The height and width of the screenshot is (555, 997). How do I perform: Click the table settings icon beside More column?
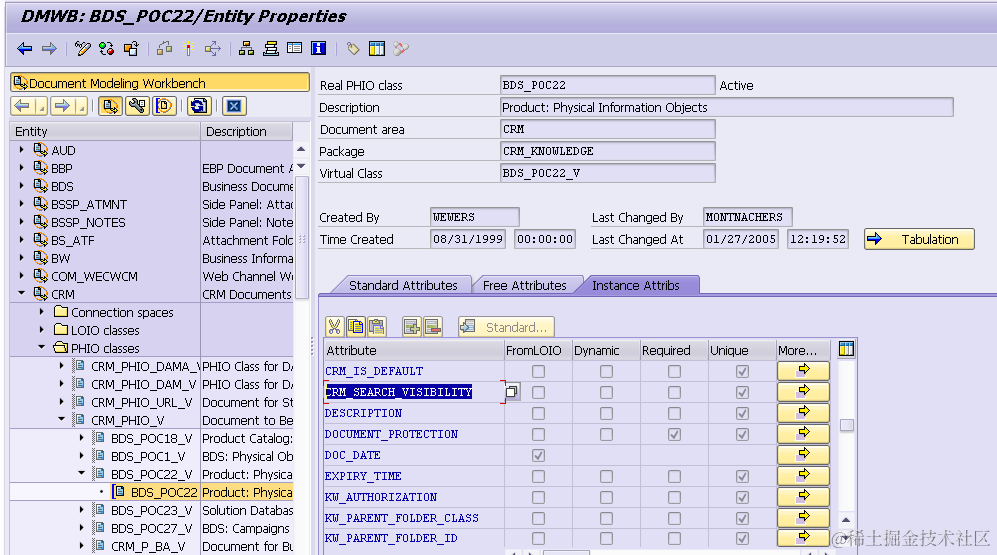(x=846, y=349)
